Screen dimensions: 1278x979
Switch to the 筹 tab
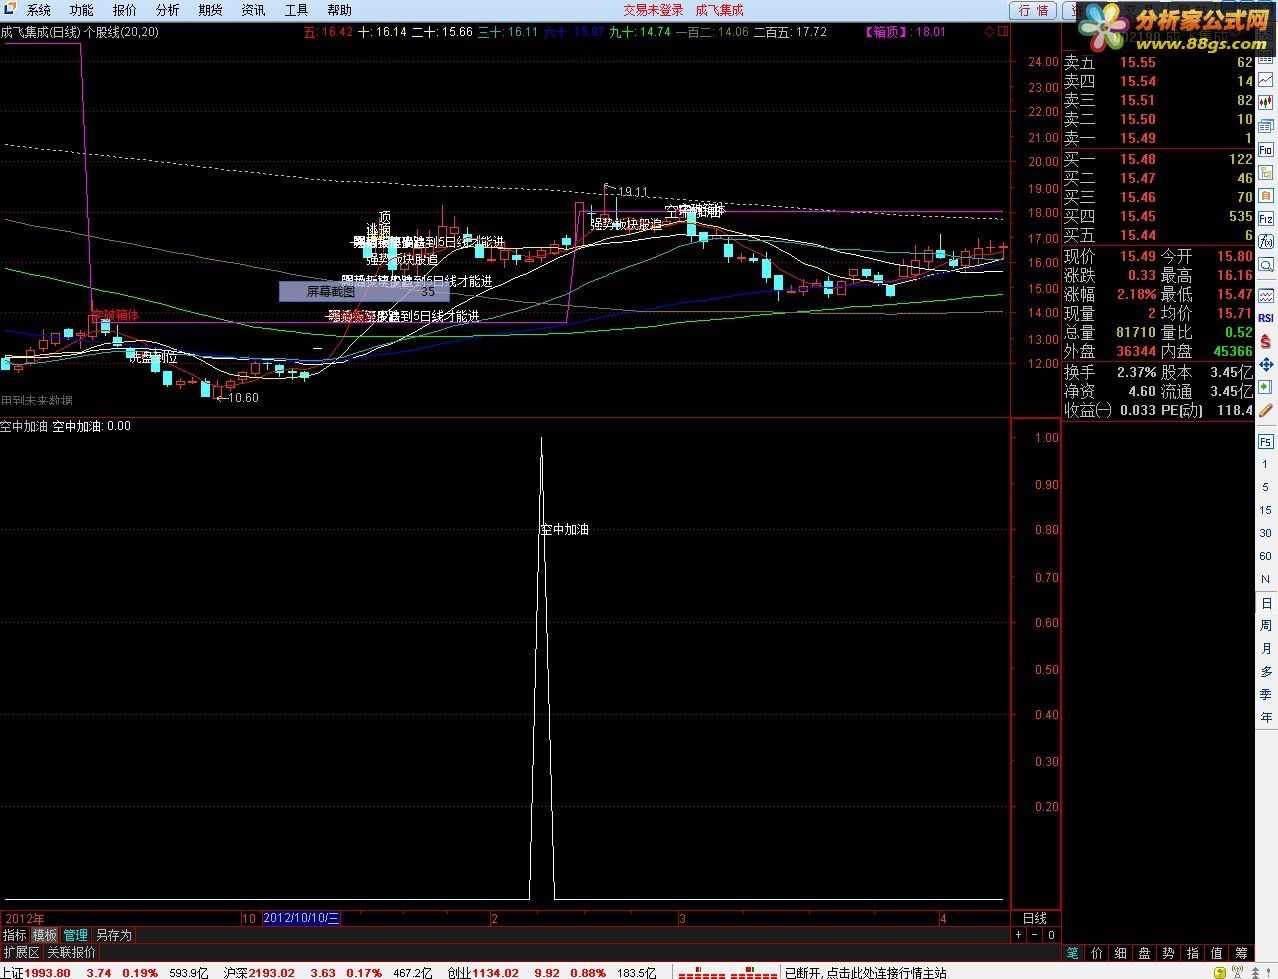tap(1241, 953)
